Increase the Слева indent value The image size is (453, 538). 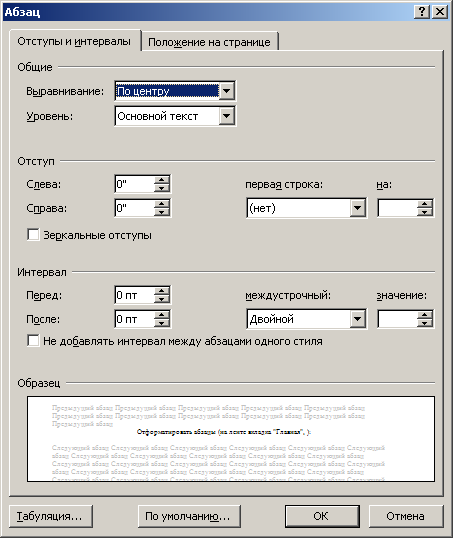pyautogui.click(x=162, y=180)
